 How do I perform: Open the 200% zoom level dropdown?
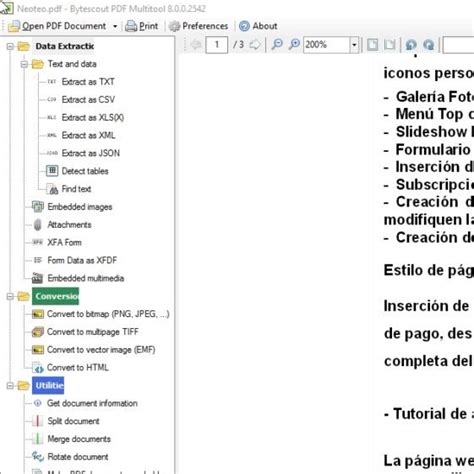coord(354,45)
